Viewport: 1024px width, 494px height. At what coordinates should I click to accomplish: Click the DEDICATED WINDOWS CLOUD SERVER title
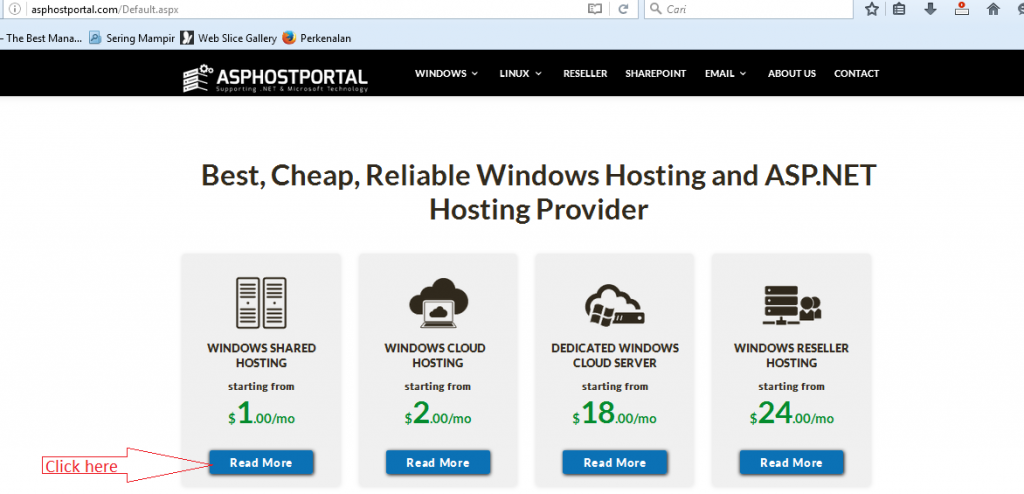coord(615,355)
